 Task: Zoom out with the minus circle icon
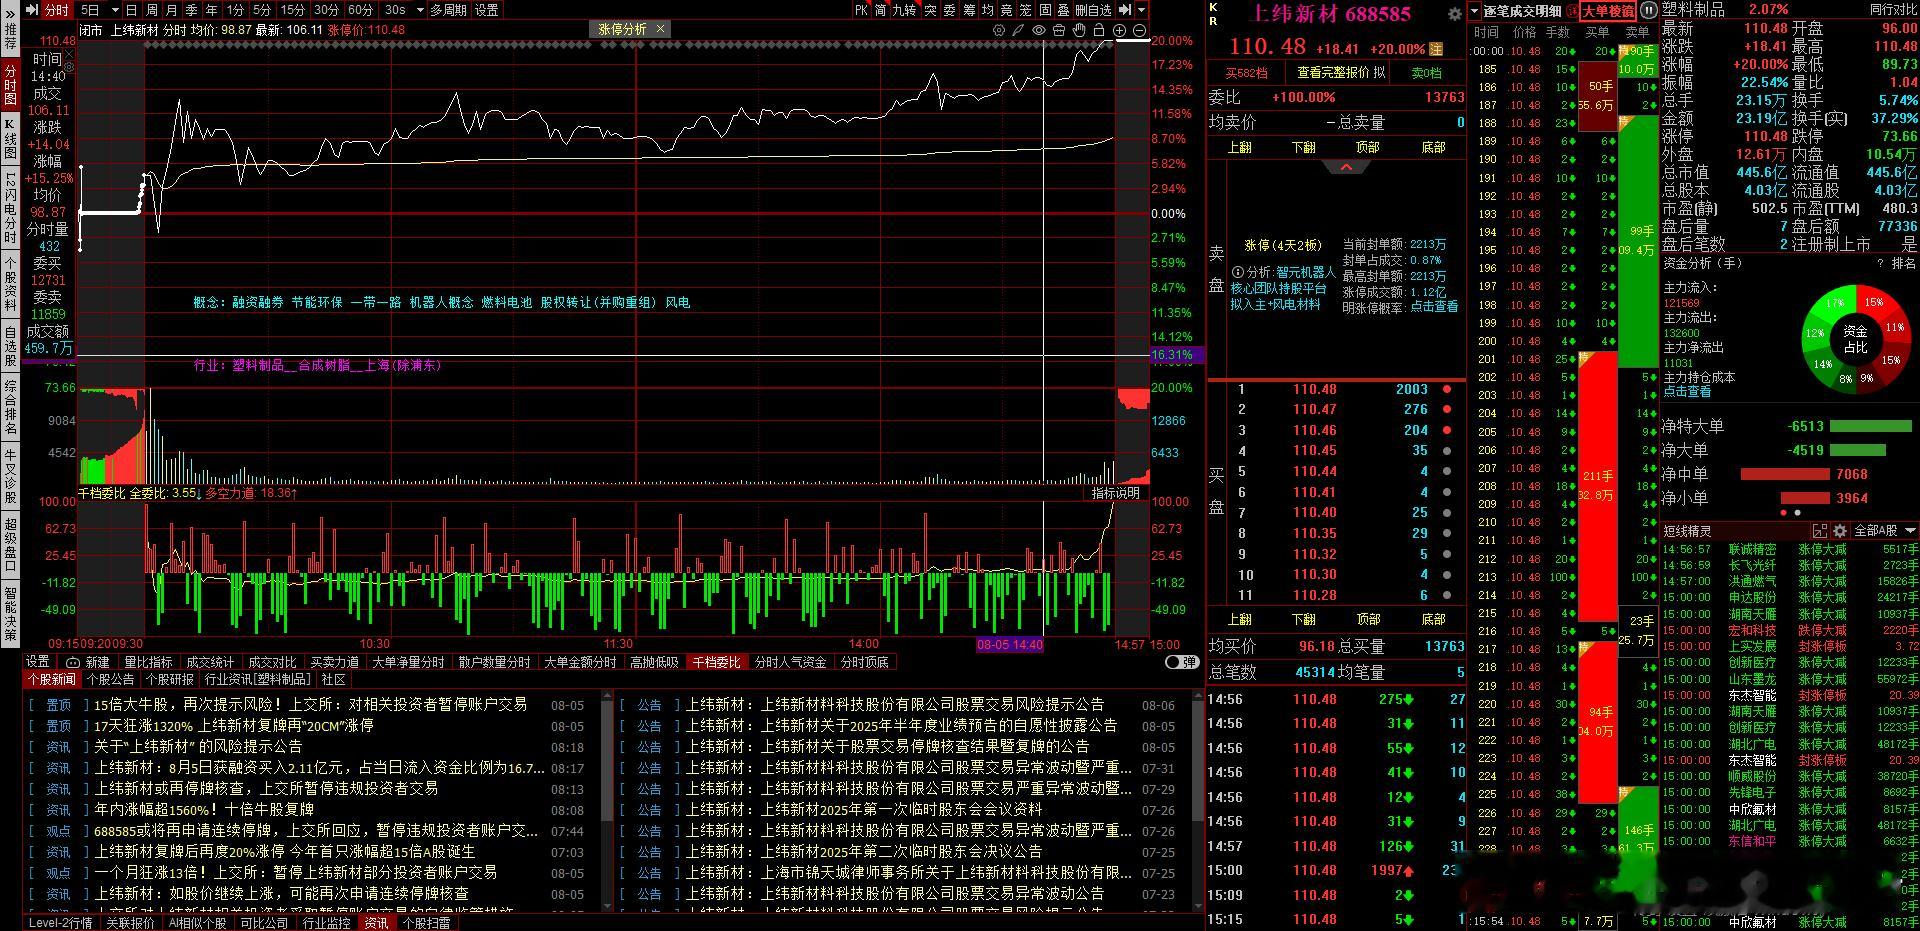pos(1139,30)
